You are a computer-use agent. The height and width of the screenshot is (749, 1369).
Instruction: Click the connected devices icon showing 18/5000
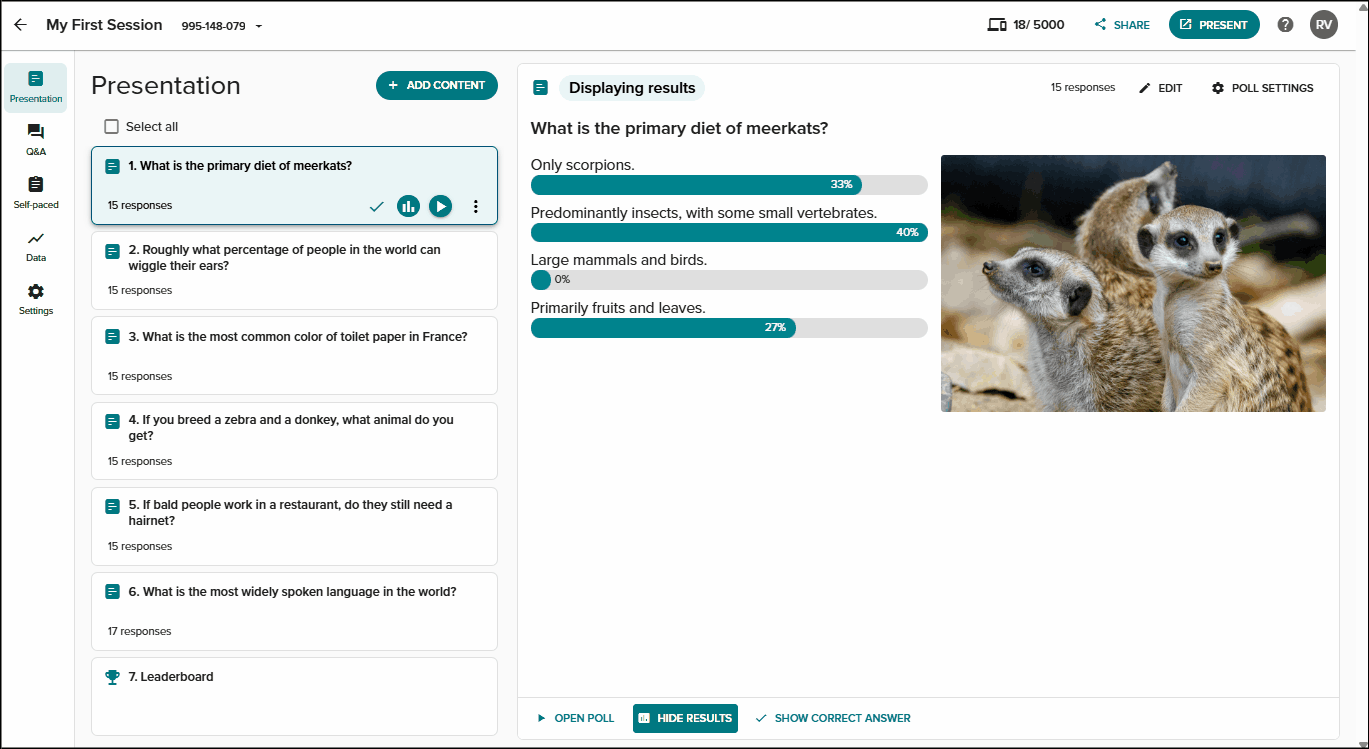[996, 25]
